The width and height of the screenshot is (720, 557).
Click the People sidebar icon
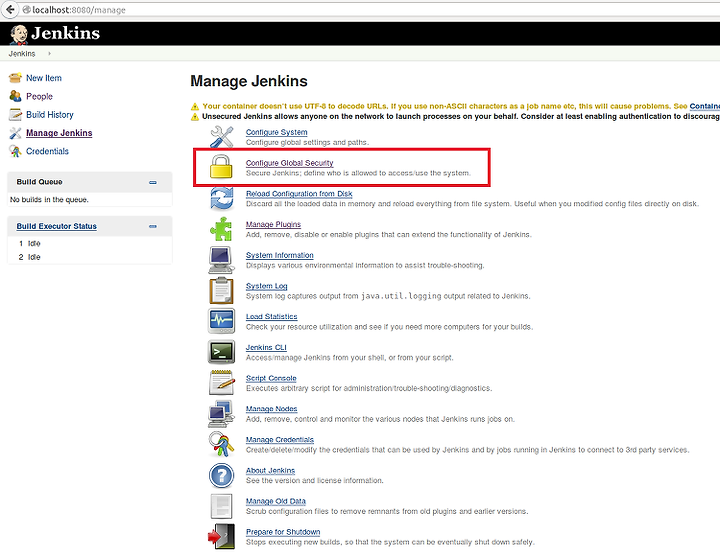point(15,96)
